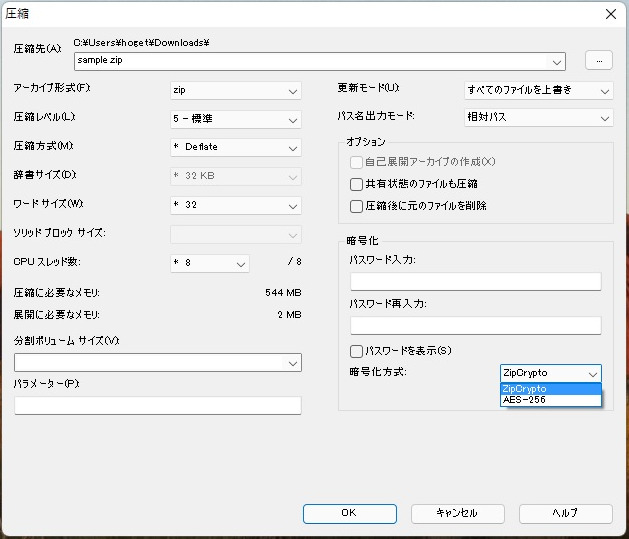Click the OK button

(x=350, y=514)
